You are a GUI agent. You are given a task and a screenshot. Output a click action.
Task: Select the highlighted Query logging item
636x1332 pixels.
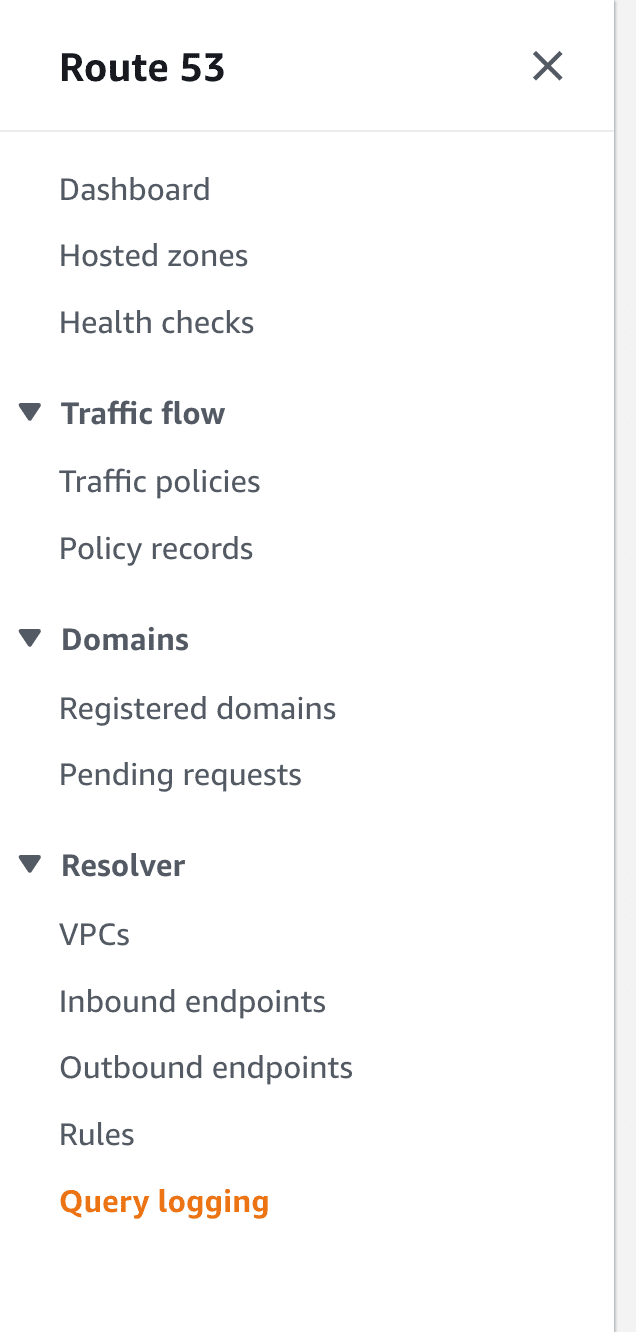[x=165, y=1202]
